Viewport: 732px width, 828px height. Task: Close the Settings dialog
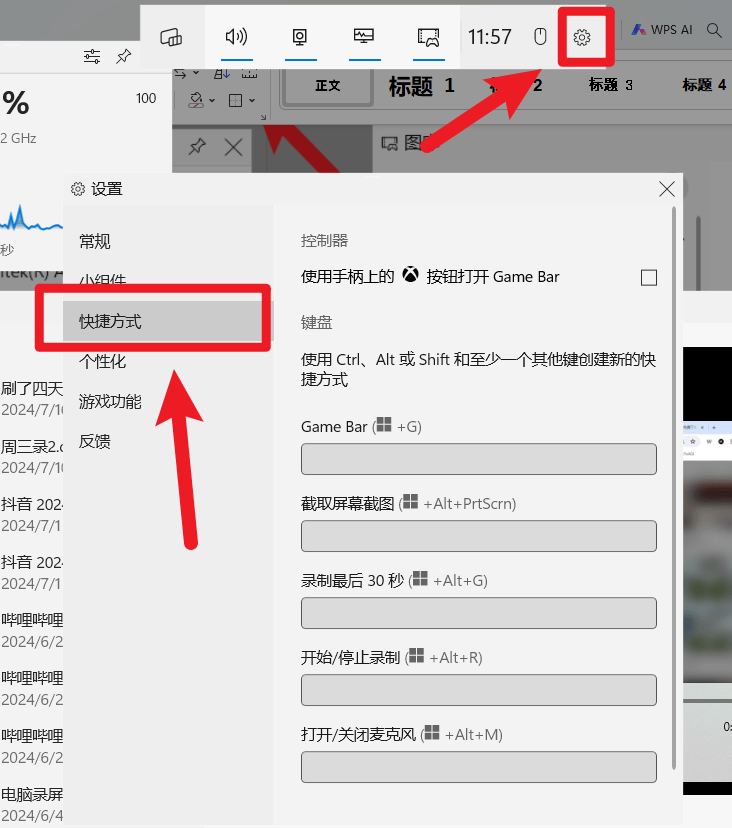667,189
